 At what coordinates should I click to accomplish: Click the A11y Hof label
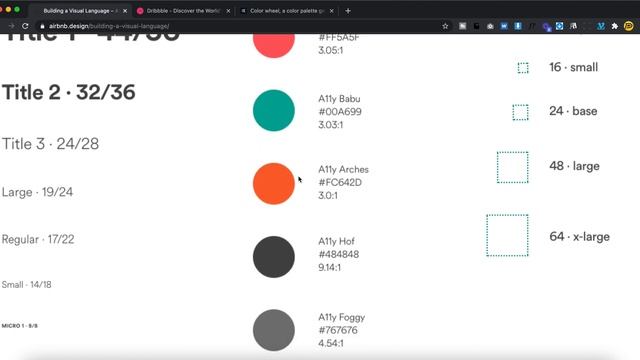(336, 241)
